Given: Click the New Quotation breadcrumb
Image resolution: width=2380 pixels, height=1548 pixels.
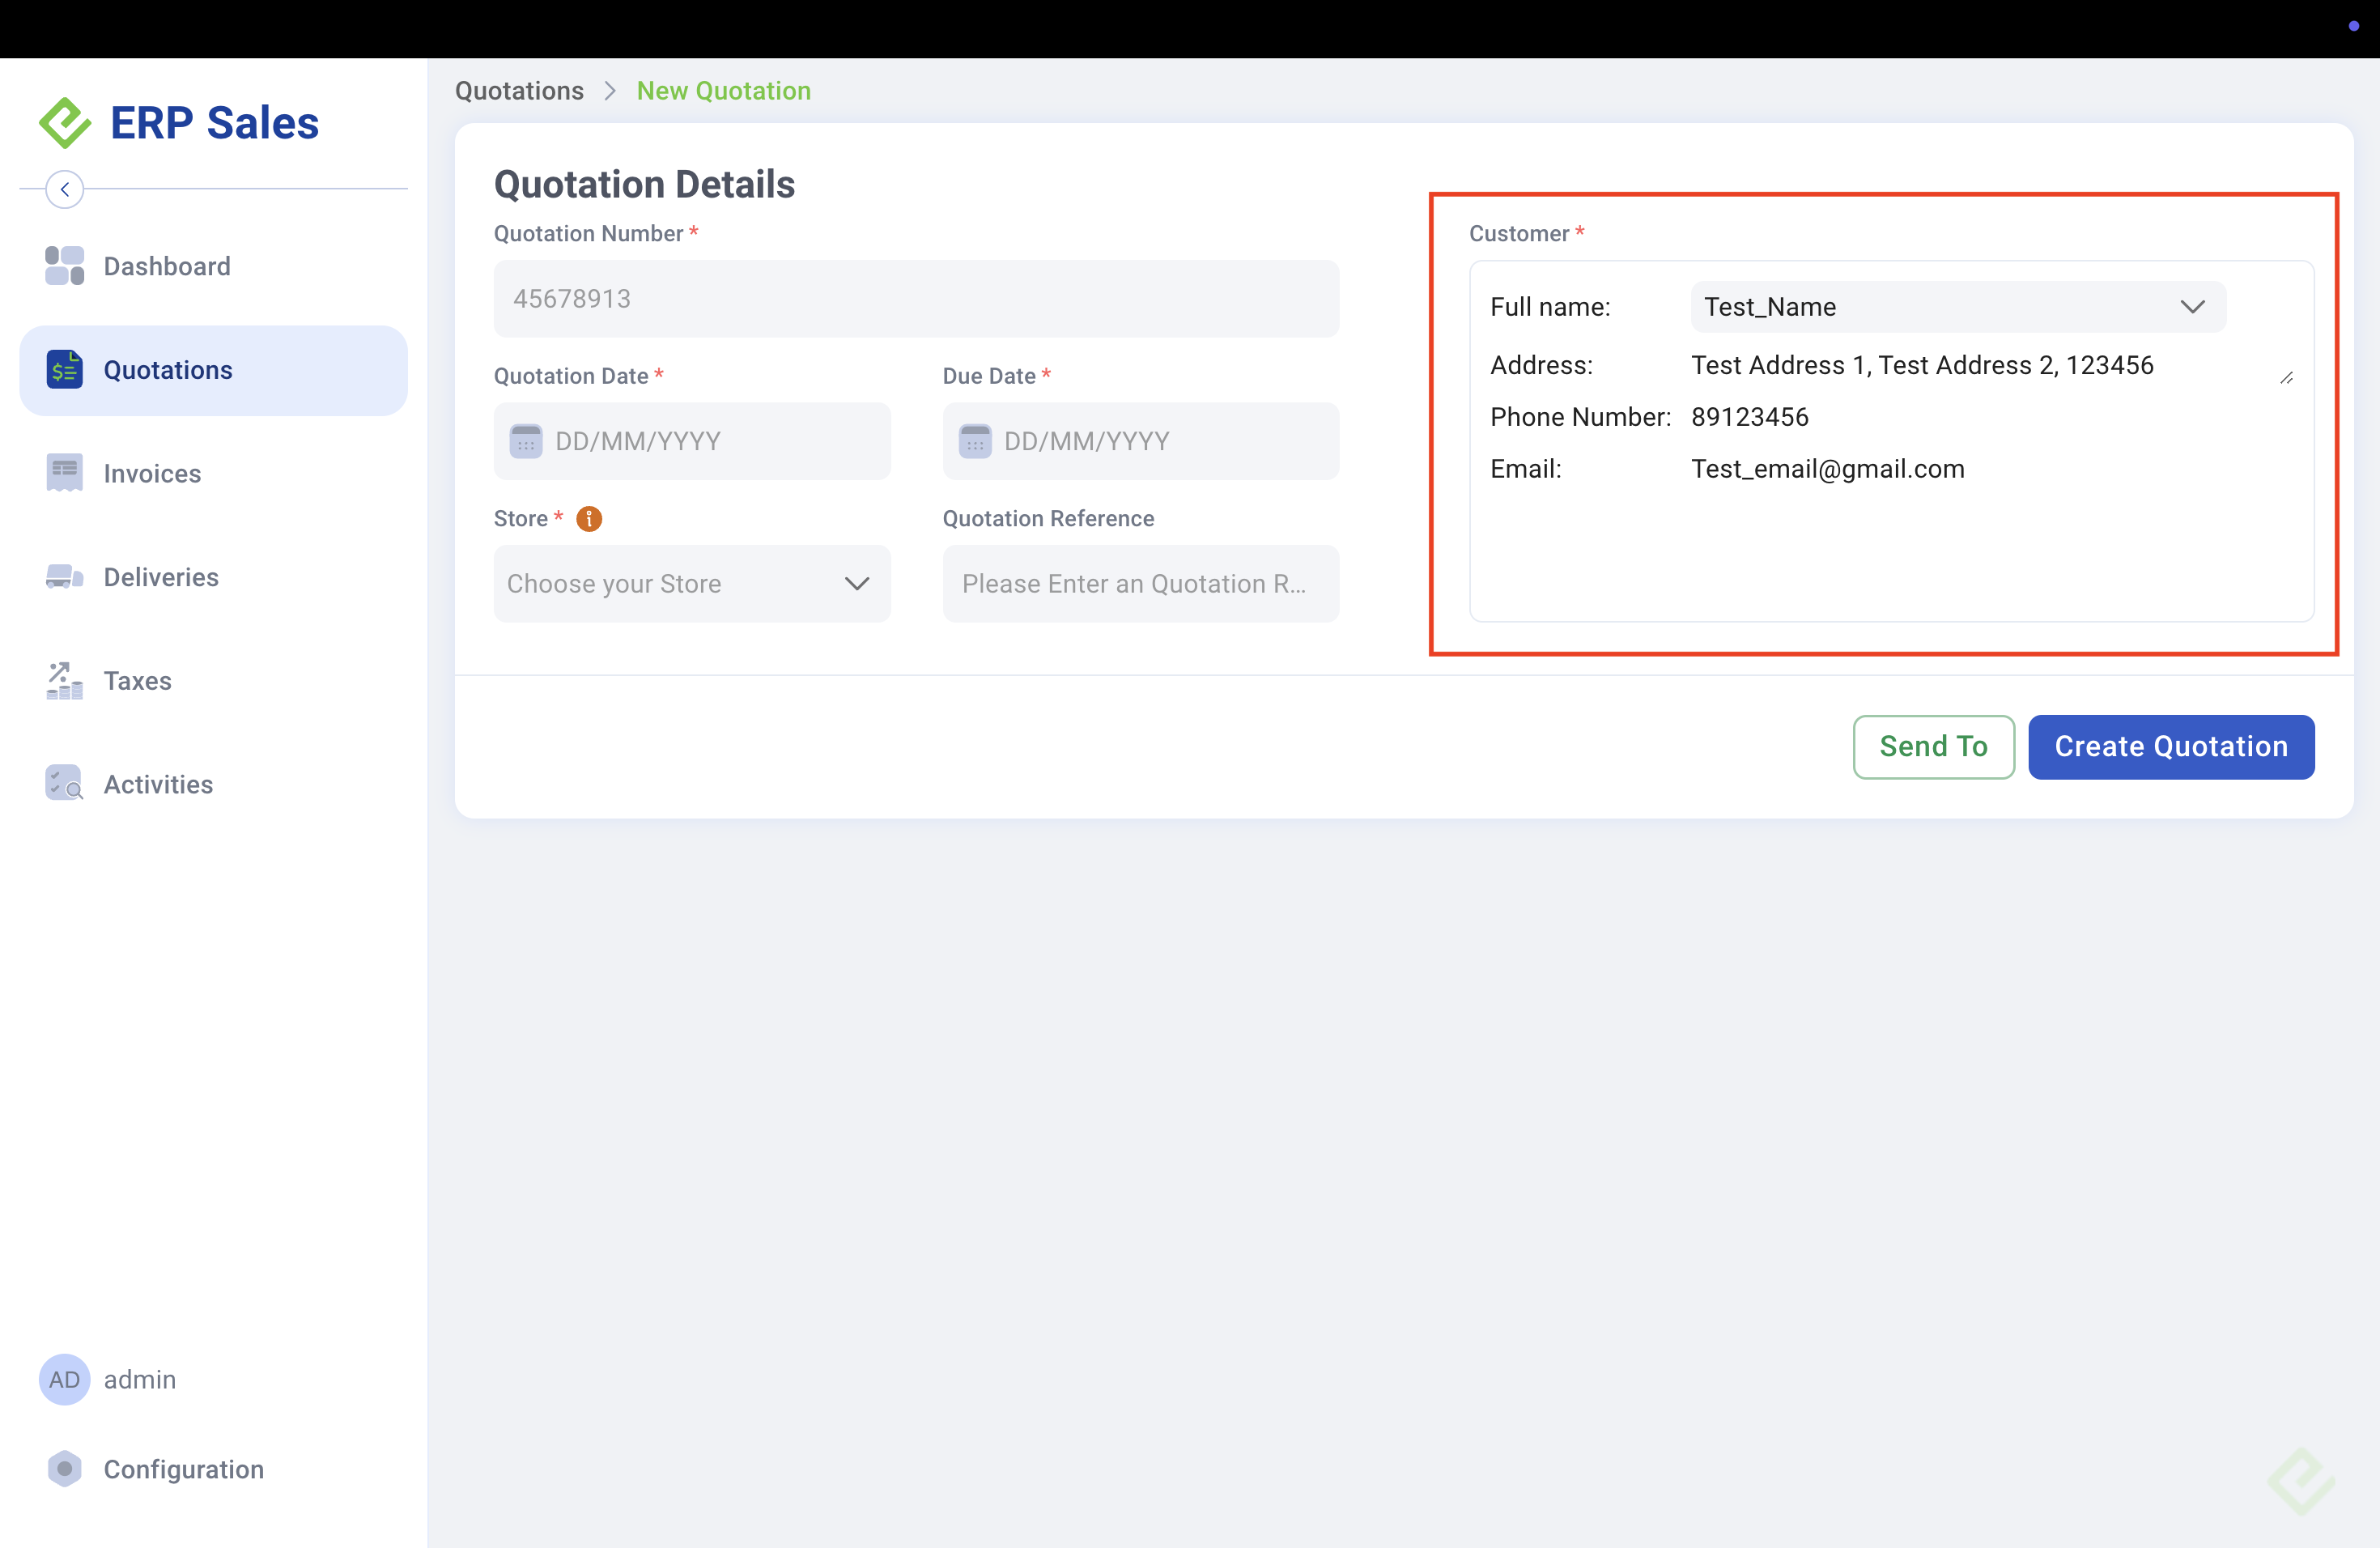Looking at the screenshot, I should (x=724, y=91).
